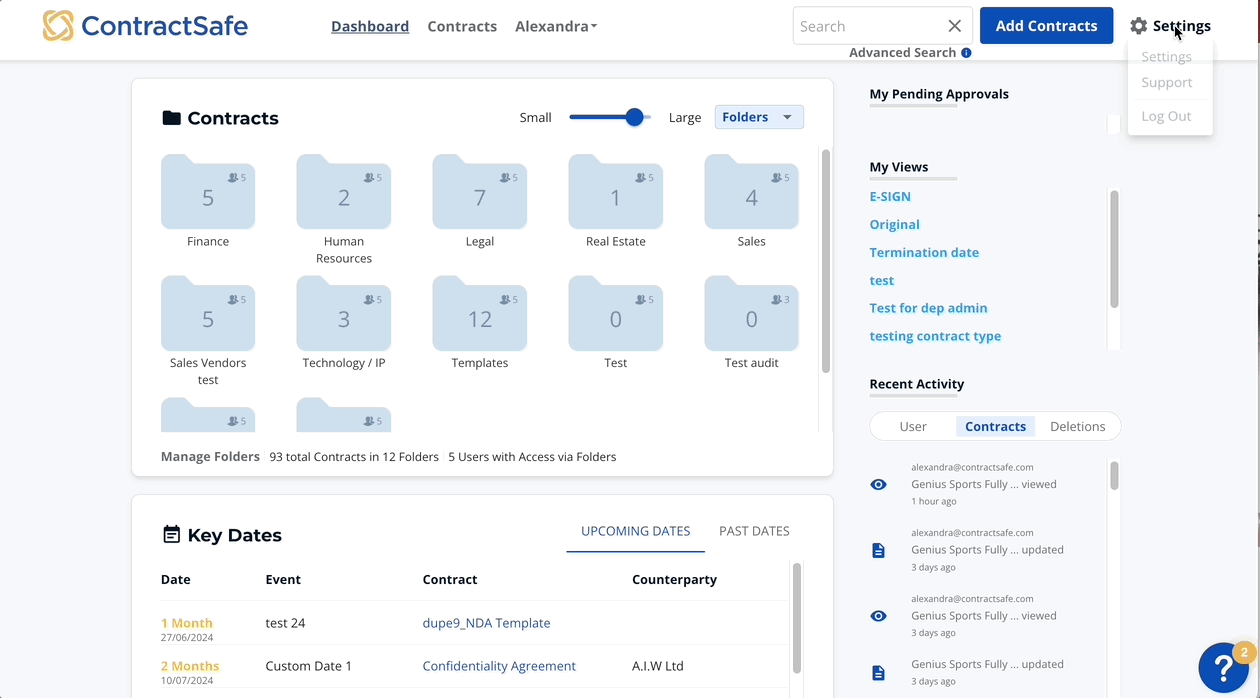Open the Finance folder
The image size is (1260, 698).
coord(208,192)
